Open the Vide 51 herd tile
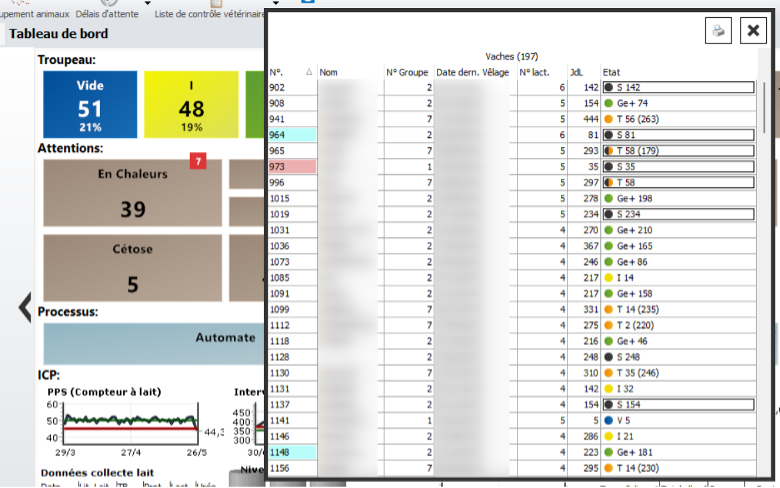The height and width of the screenshot is (488, 780). [x=90, y=104]
